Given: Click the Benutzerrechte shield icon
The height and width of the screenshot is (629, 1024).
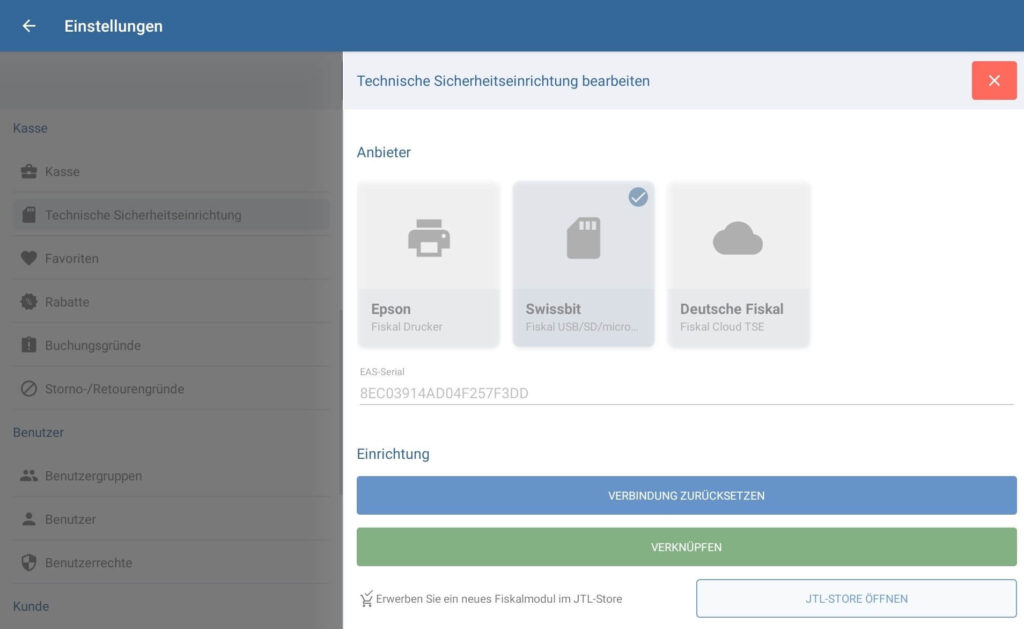Looking at the screenshot, I should [x=29, y=563].
